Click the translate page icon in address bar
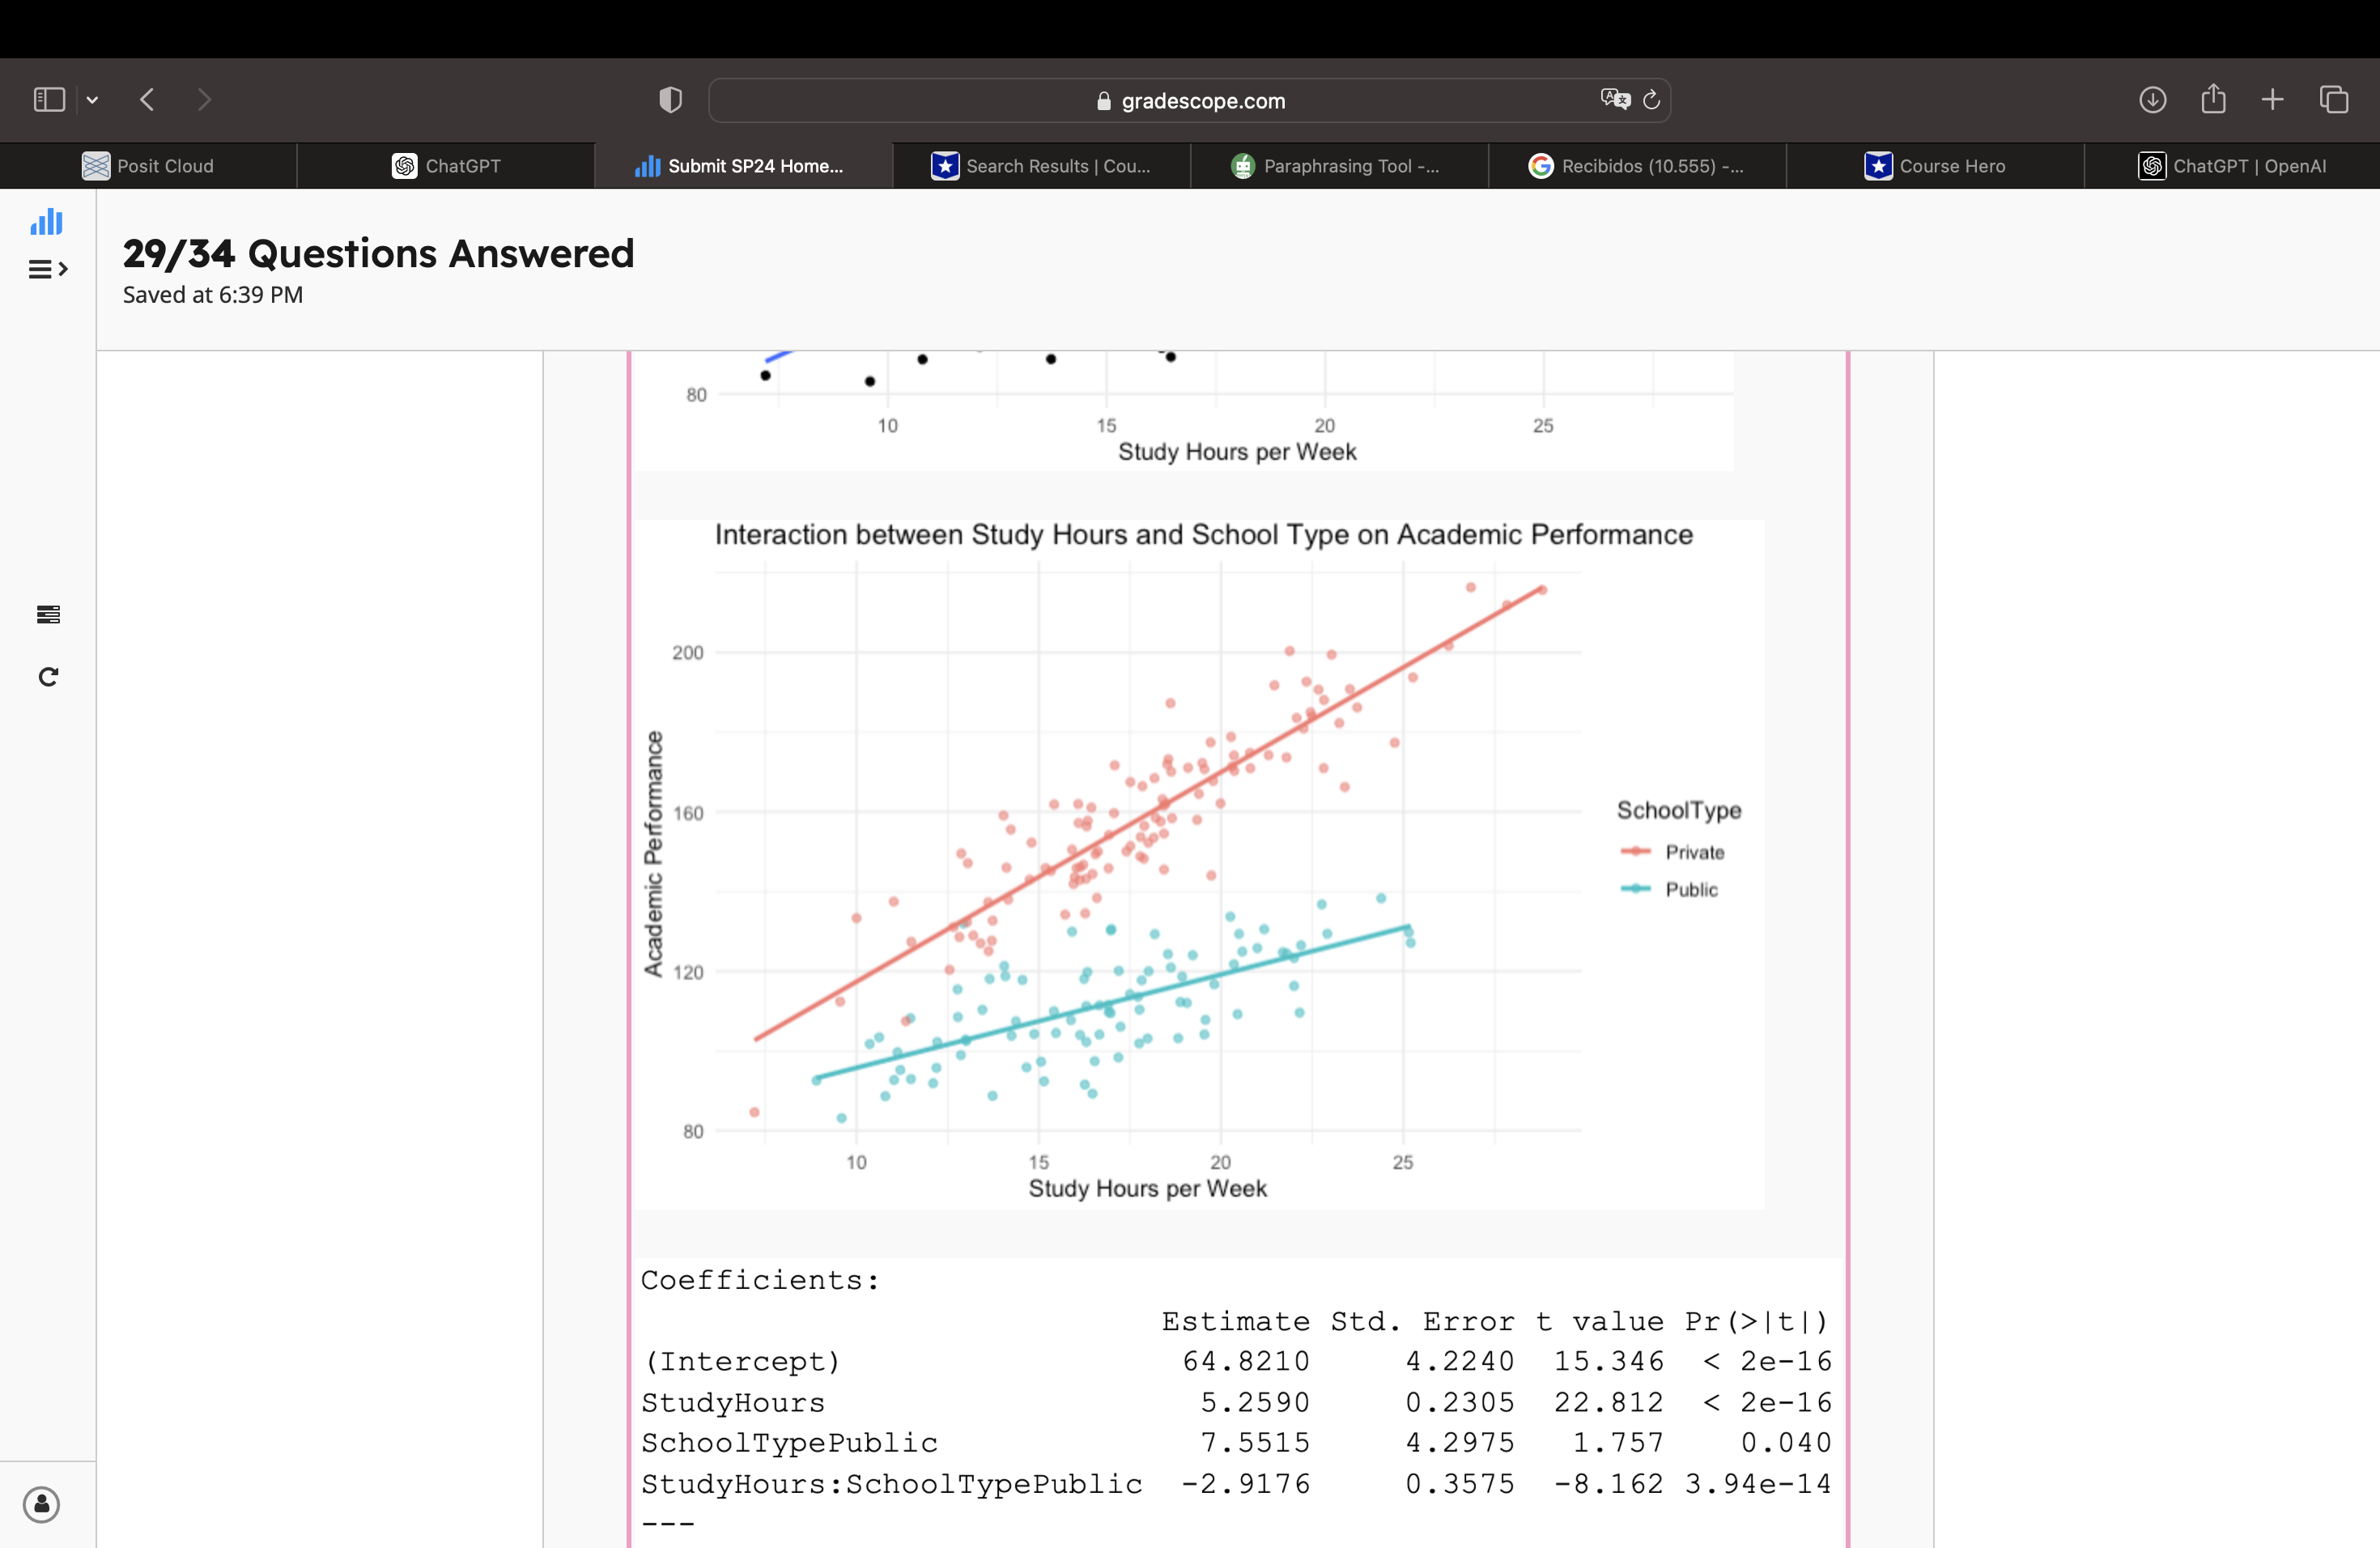 point(1614,99)
